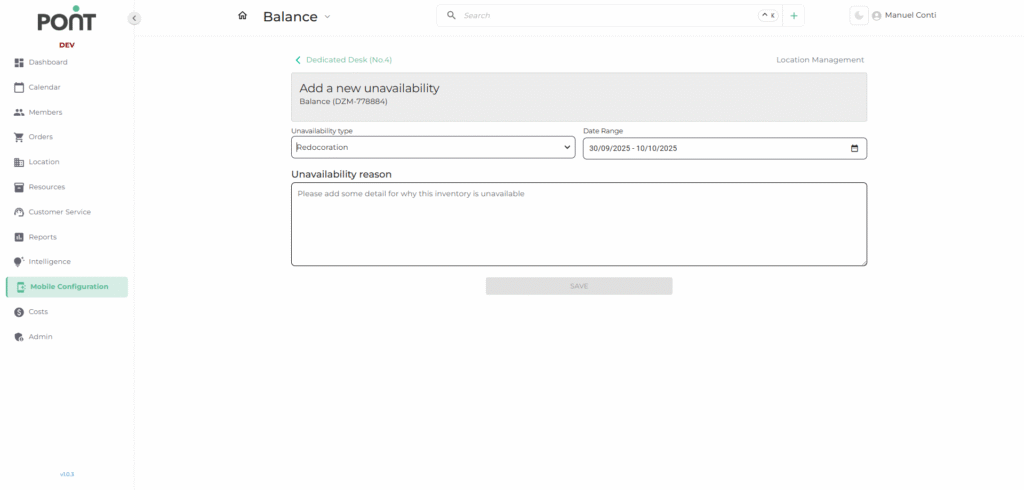Screen dimensions: 1024x490
Task: Toggle dark mode with the moon icon
Action: pyautogui.click(x=858, y=16)
